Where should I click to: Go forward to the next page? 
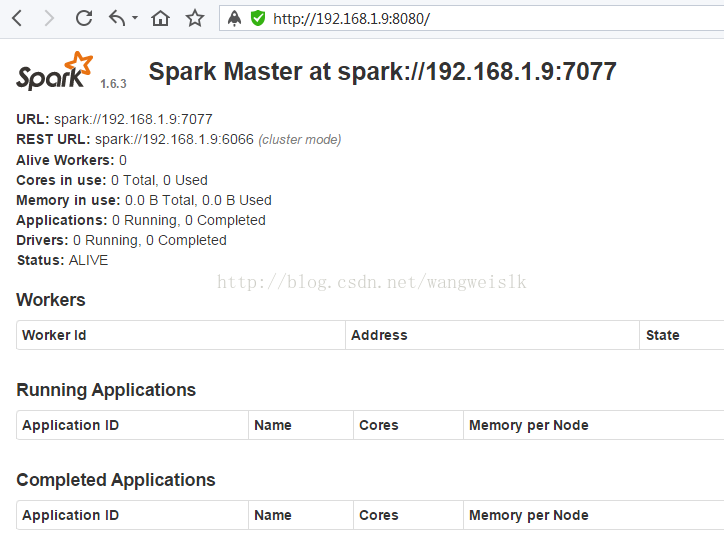click(48, 18)
